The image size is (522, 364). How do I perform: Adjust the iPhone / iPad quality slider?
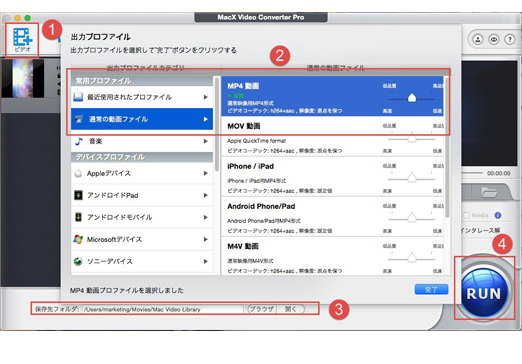pos(412,178)
